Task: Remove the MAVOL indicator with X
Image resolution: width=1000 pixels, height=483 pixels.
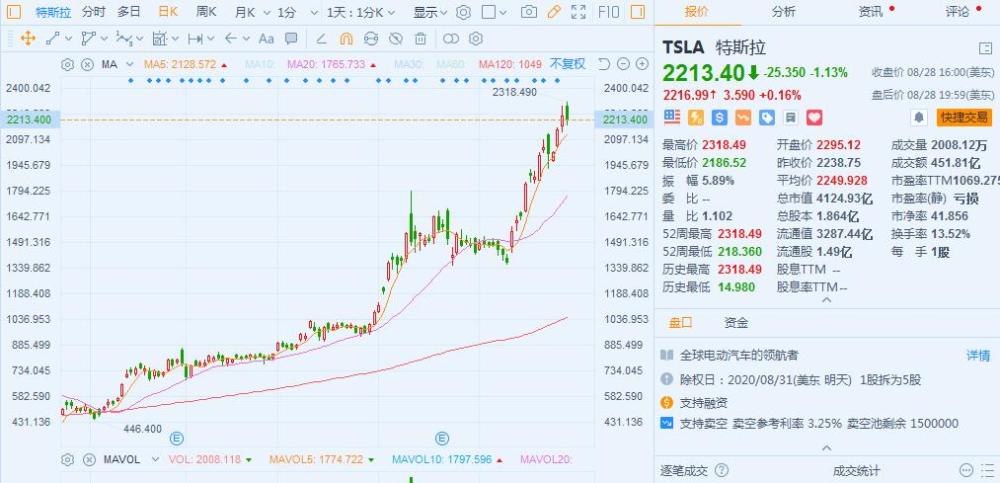Action: 87,459
